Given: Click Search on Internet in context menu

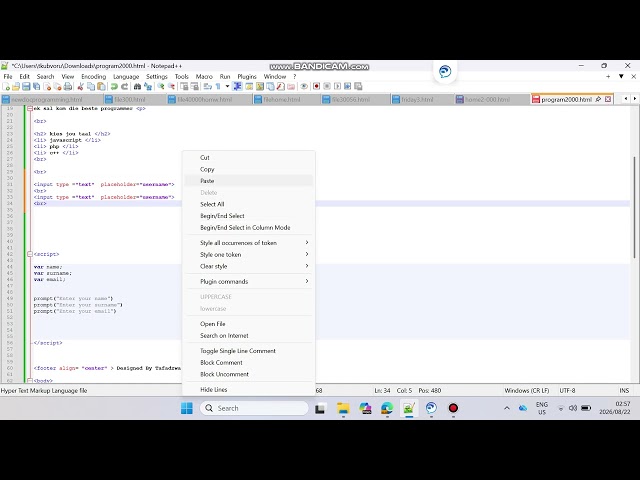Looking at the screenshot, I should click(x=248, y=336).
